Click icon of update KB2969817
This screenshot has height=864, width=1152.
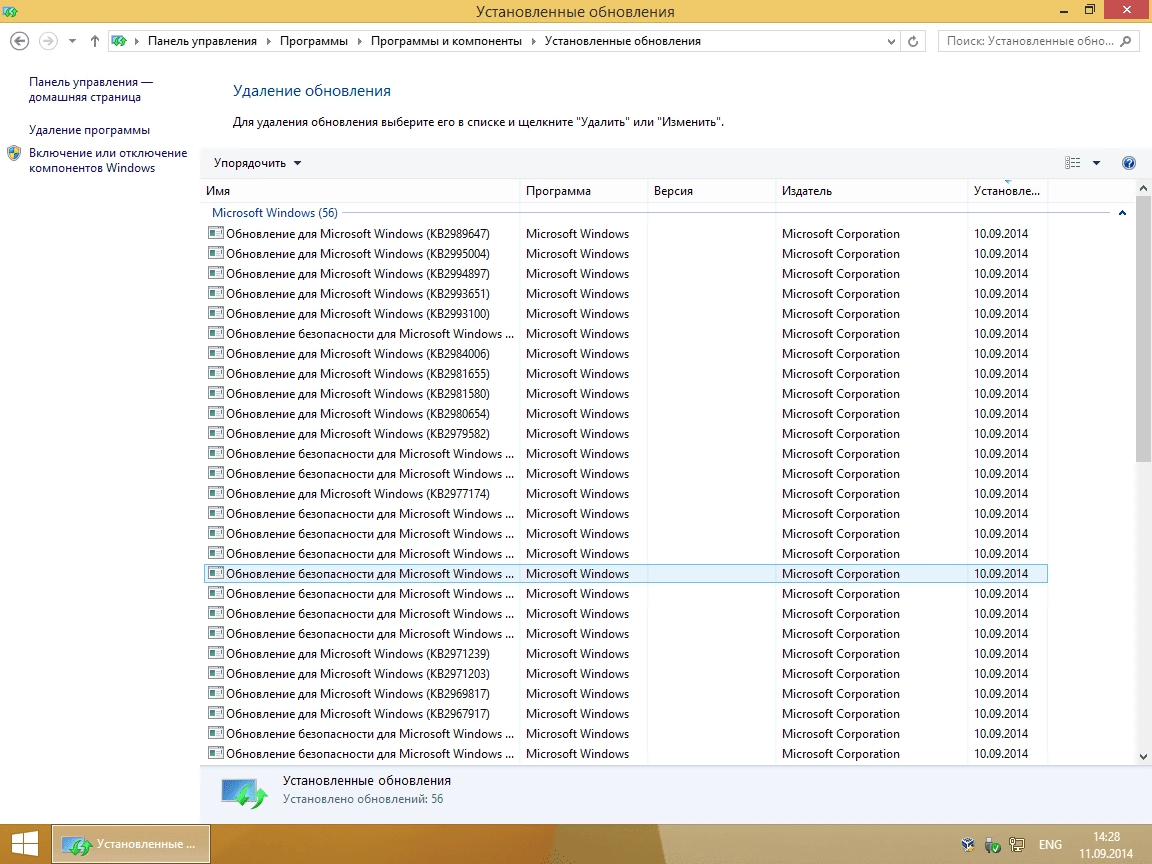[215, 694]
